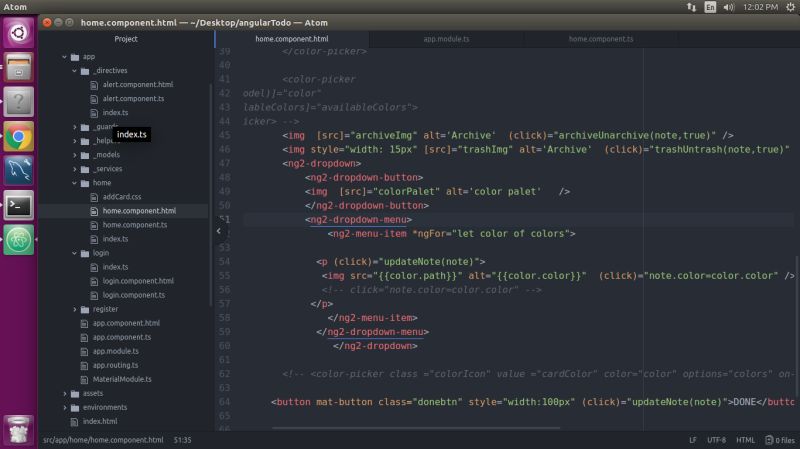Open the En keyboard language indicator

710,7
